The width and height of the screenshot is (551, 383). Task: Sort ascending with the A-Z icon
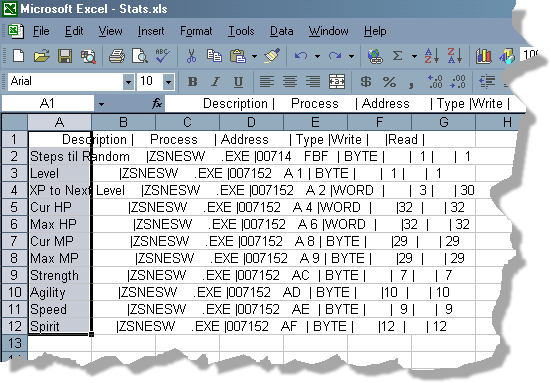[x=432, y=56]
